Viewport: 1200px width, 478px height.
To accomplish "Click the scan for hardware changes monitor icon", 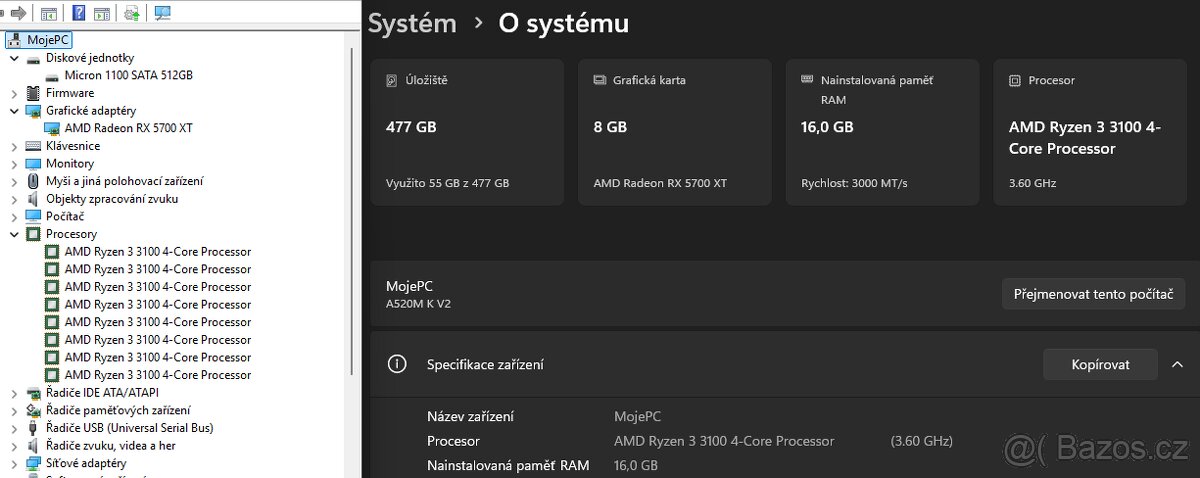I will tap(162, 13).
